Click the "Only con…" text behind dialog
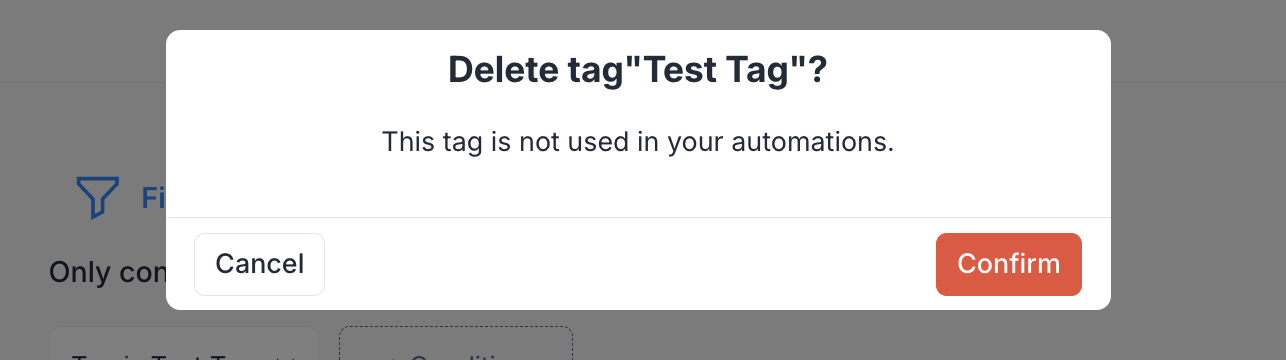 (107, 271)
